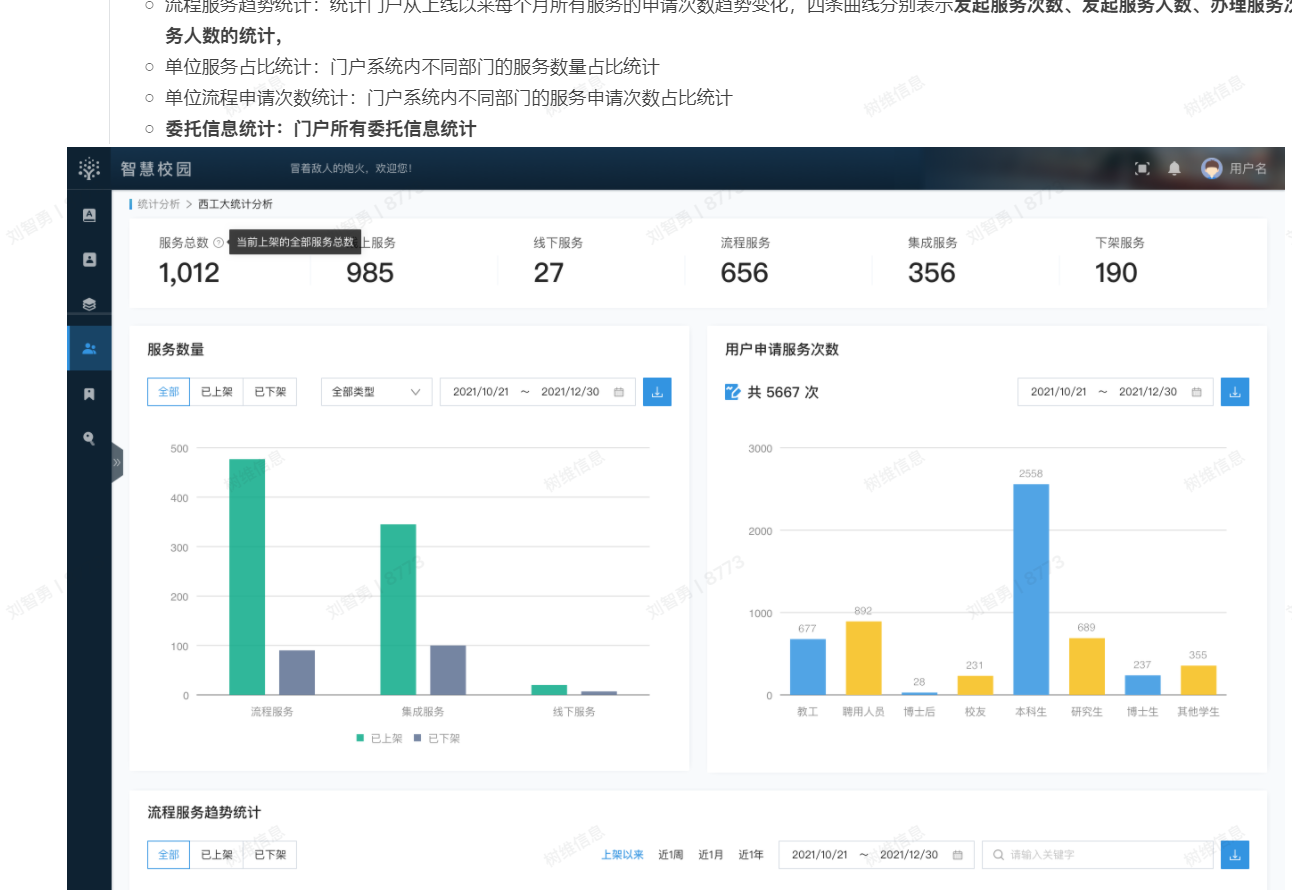Screen dimensions: 1292x890
Task: Click the 智慧校园 tree logo icon
Action: click(x=89, y=169)
